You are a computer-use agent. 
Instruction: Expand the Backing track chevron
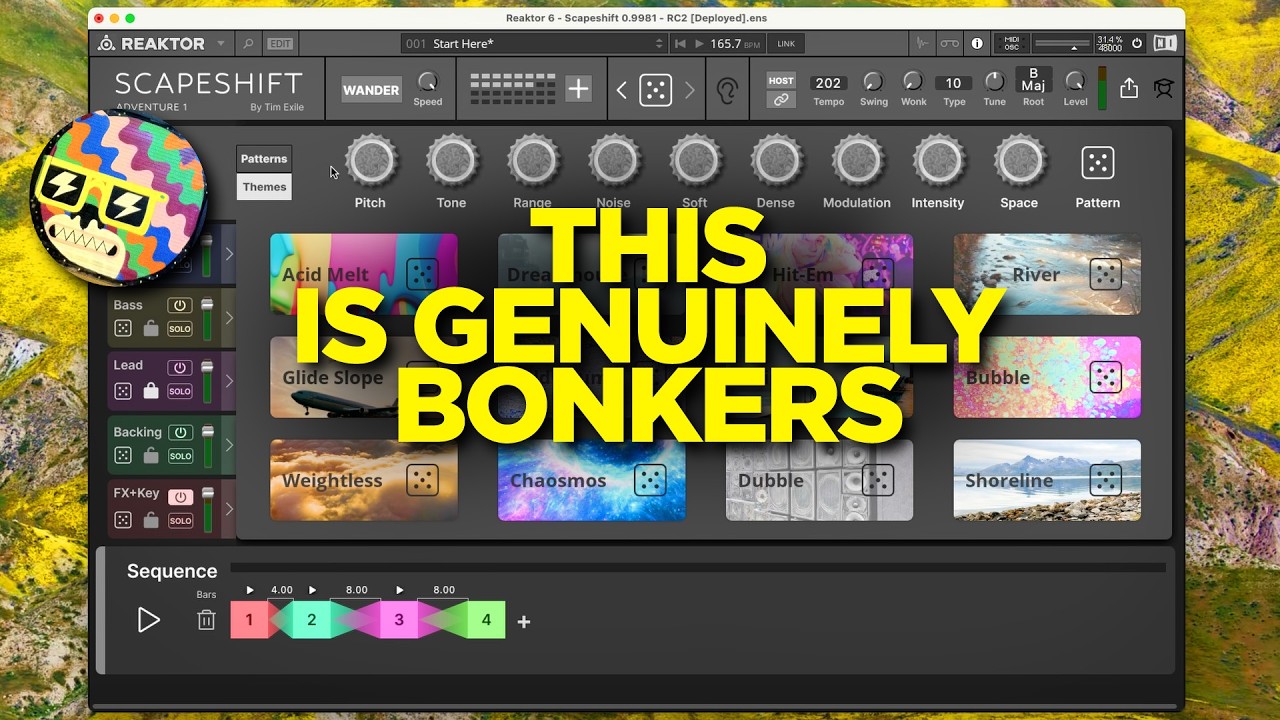point(228,444)
